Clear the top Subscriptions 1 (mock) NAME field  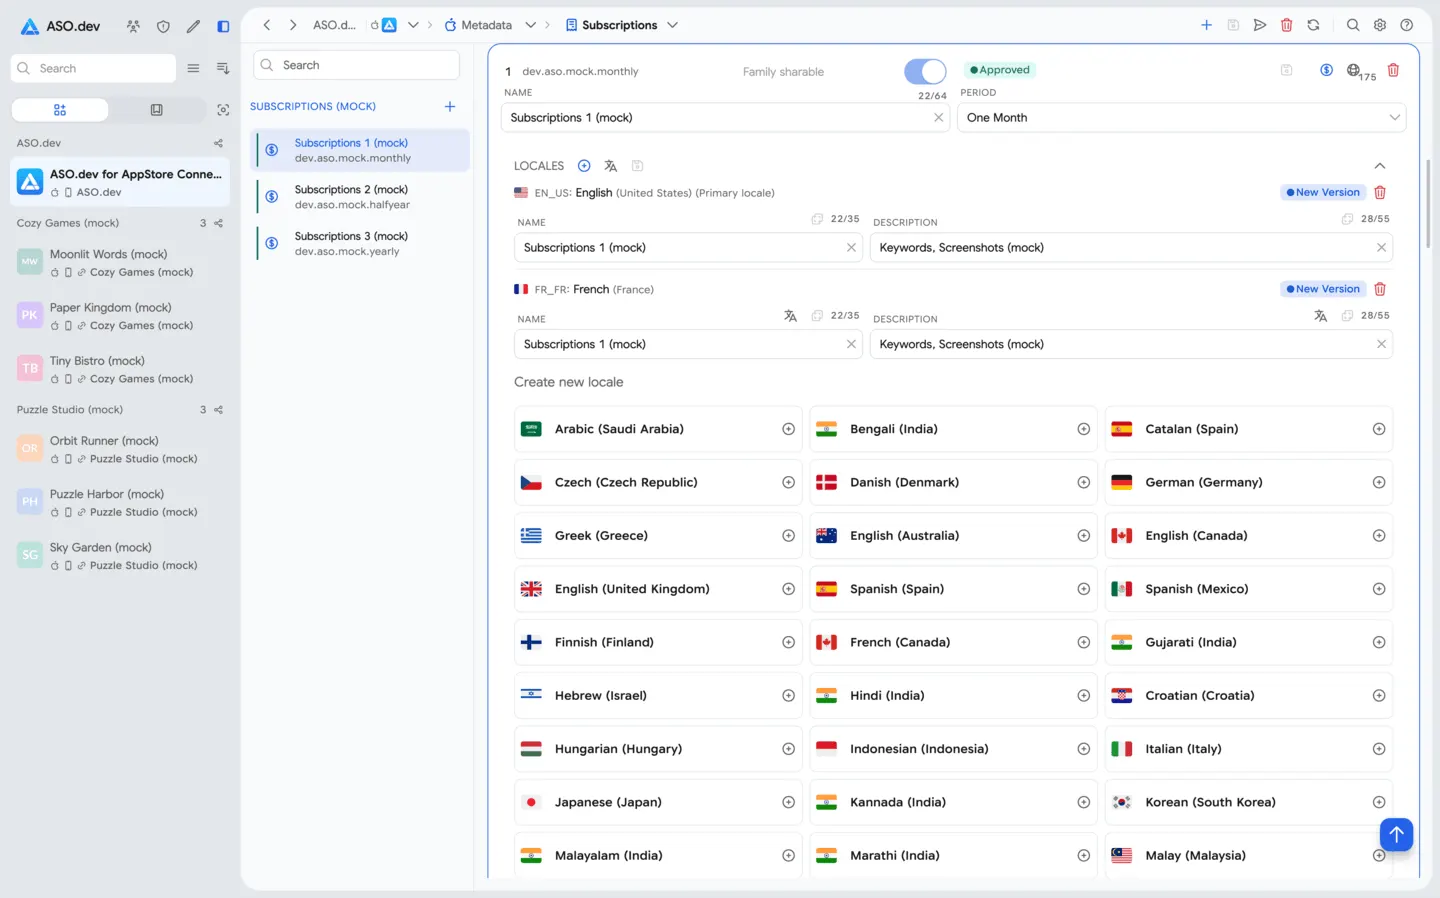tap(938, 118)
